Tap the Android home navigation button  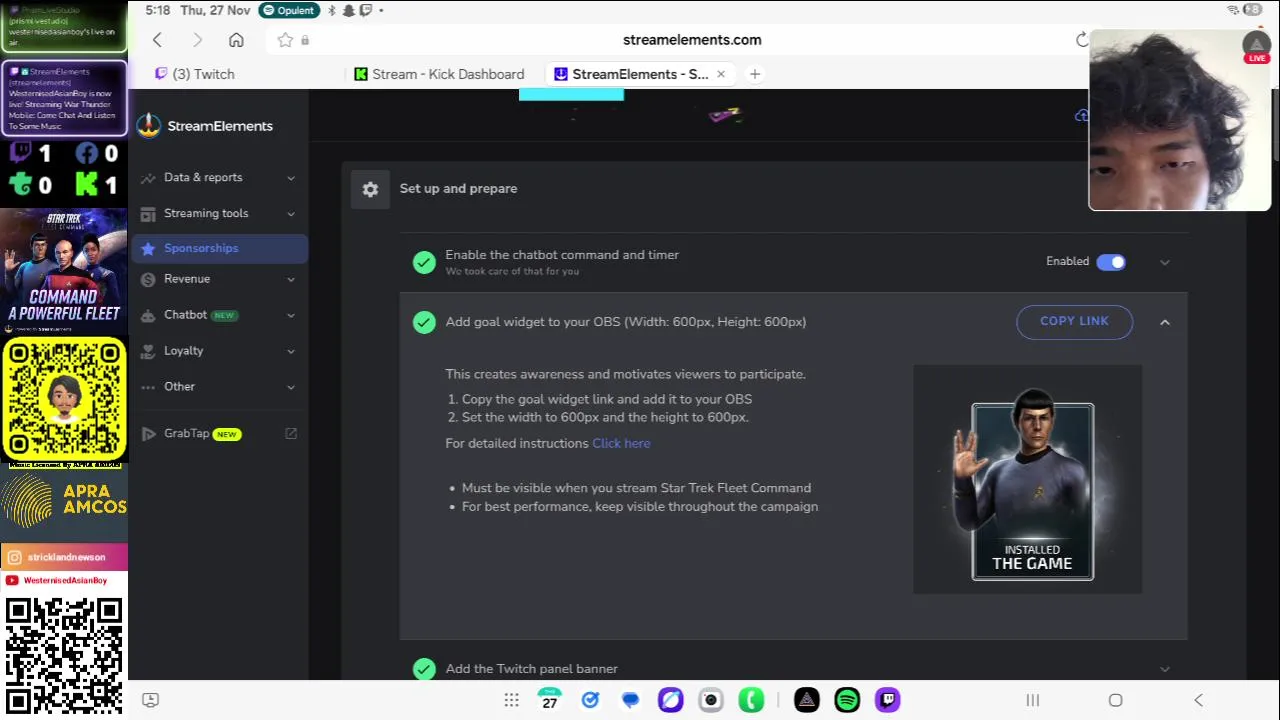tap(1115, 700)
